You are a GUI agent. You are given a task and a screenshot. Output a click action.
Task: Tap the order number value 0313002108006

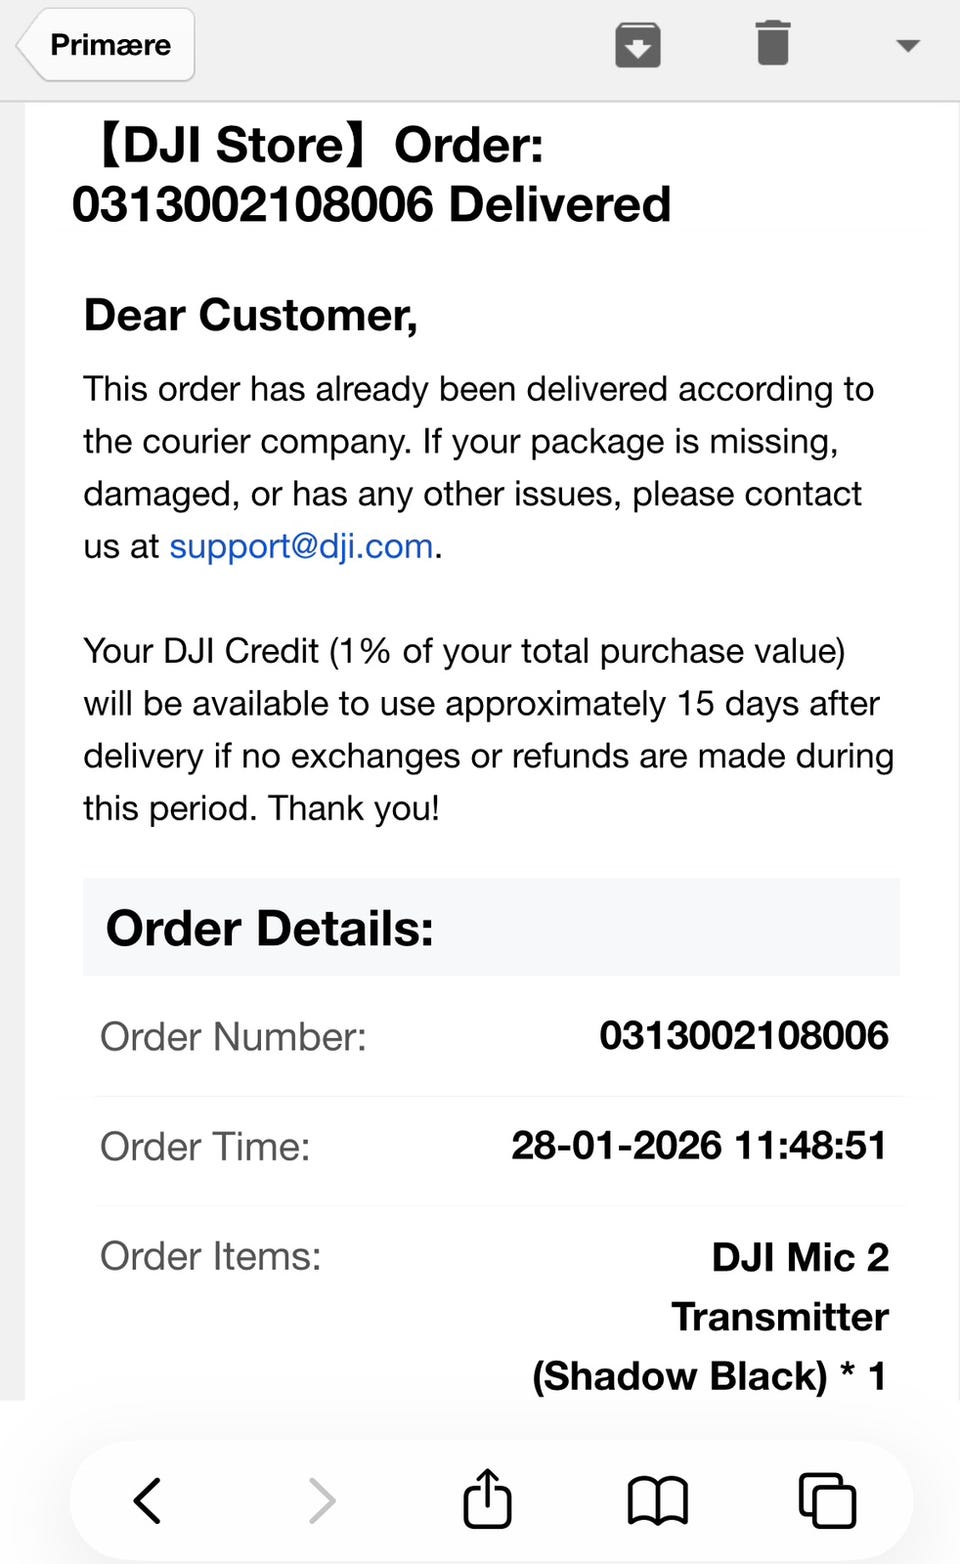coord(743,1036)
